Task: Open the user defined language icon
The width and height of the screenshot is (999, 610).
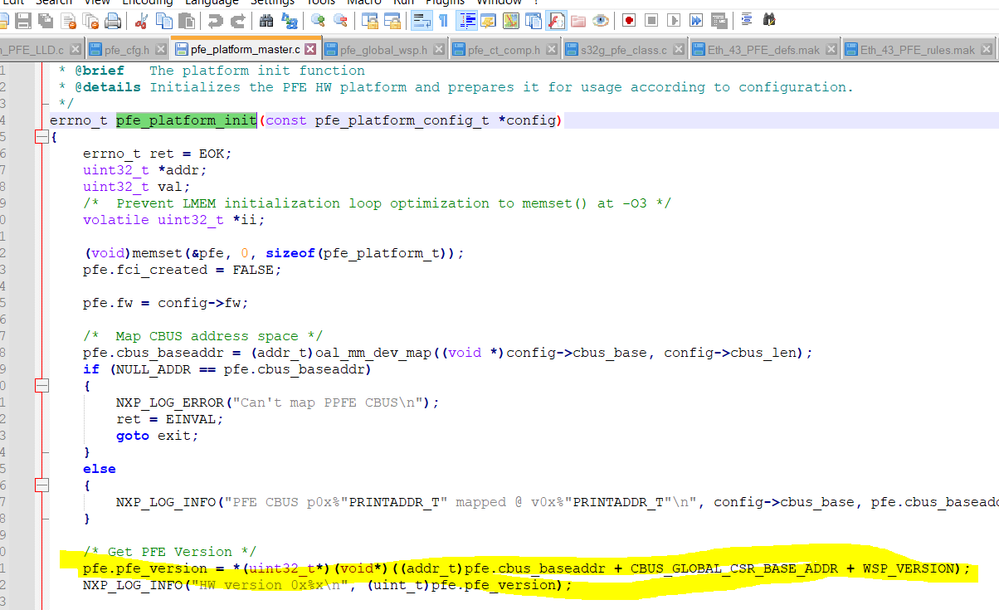Action: [489, 21]
